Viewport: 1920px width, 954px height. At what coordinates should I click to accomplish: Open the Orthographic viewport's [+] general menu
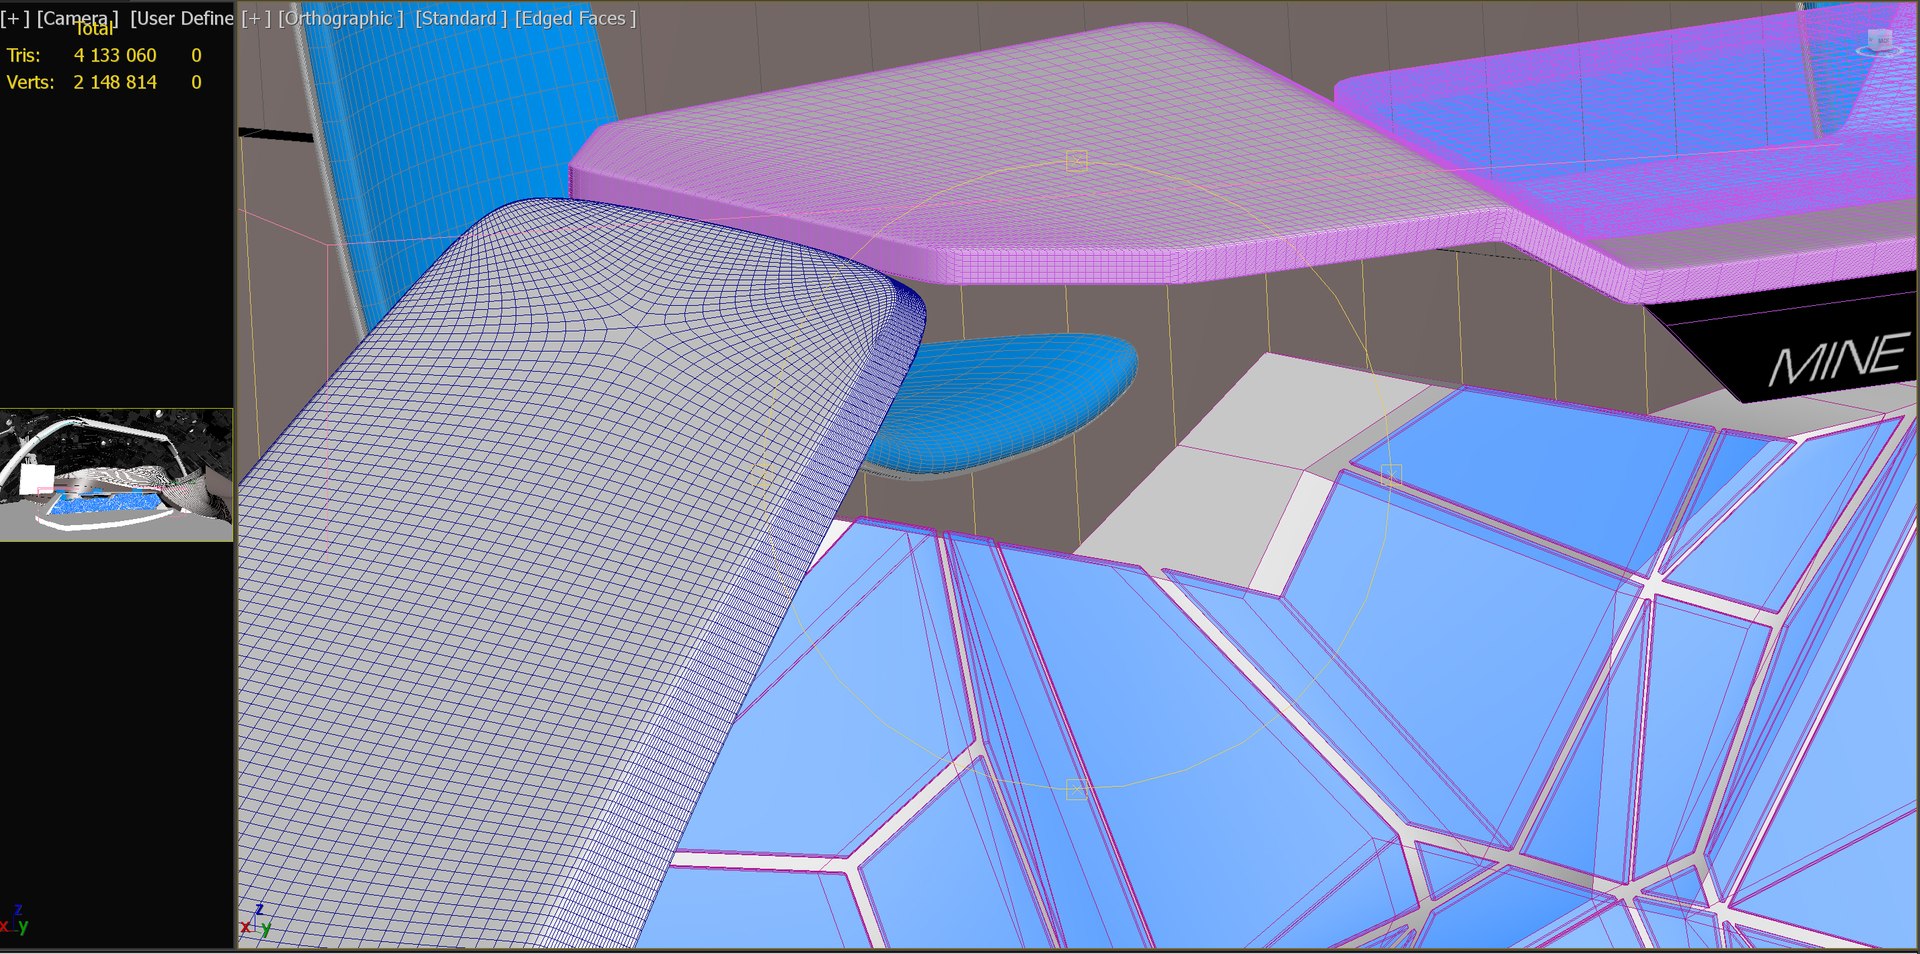[x=256, y=18]
